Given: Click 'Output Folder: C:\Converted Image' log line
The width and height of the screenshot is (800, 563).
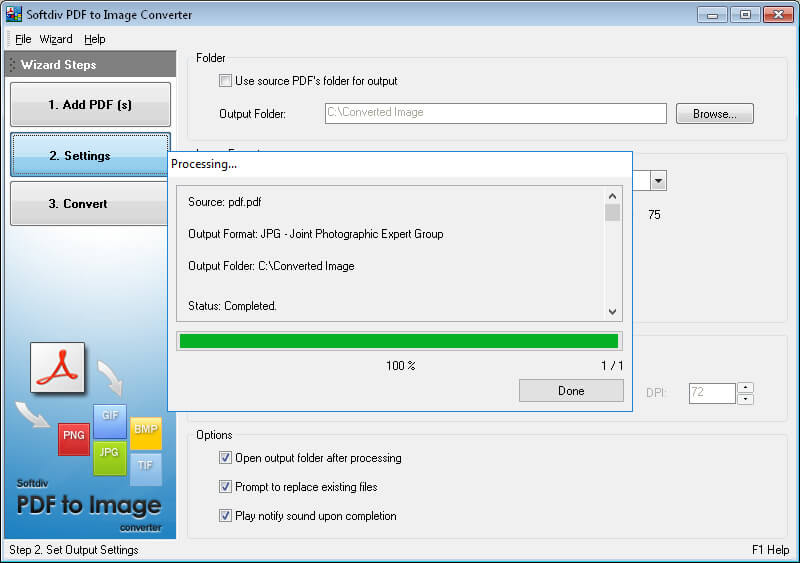Looking at the screenshot, I should 271,266.
